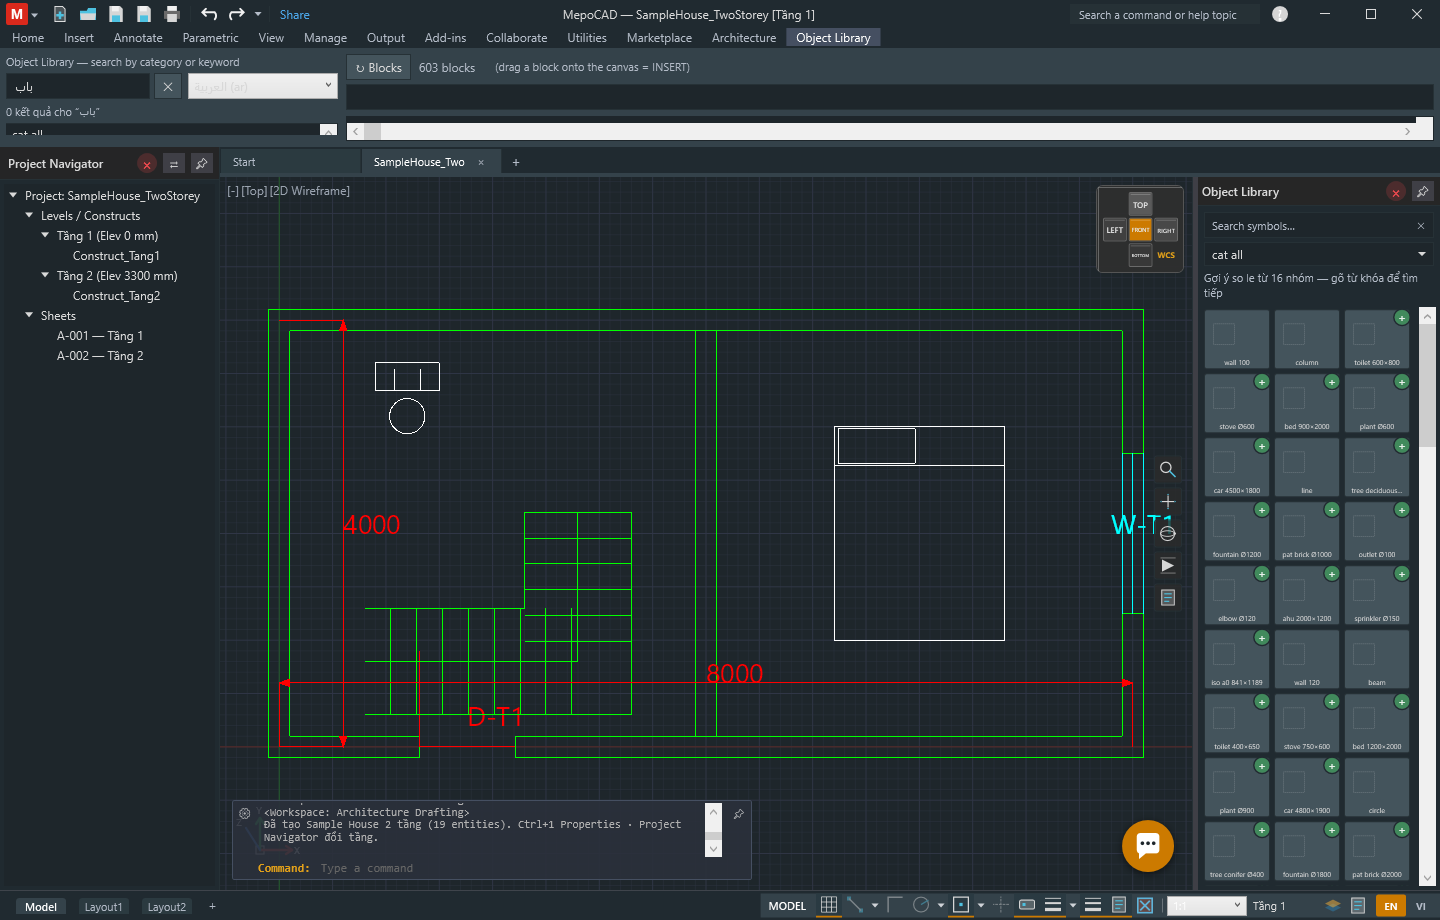The width and height of the screenshot is (1440, 920).
Task: Toggle polar tracking in the status bar
Action: 921,905
